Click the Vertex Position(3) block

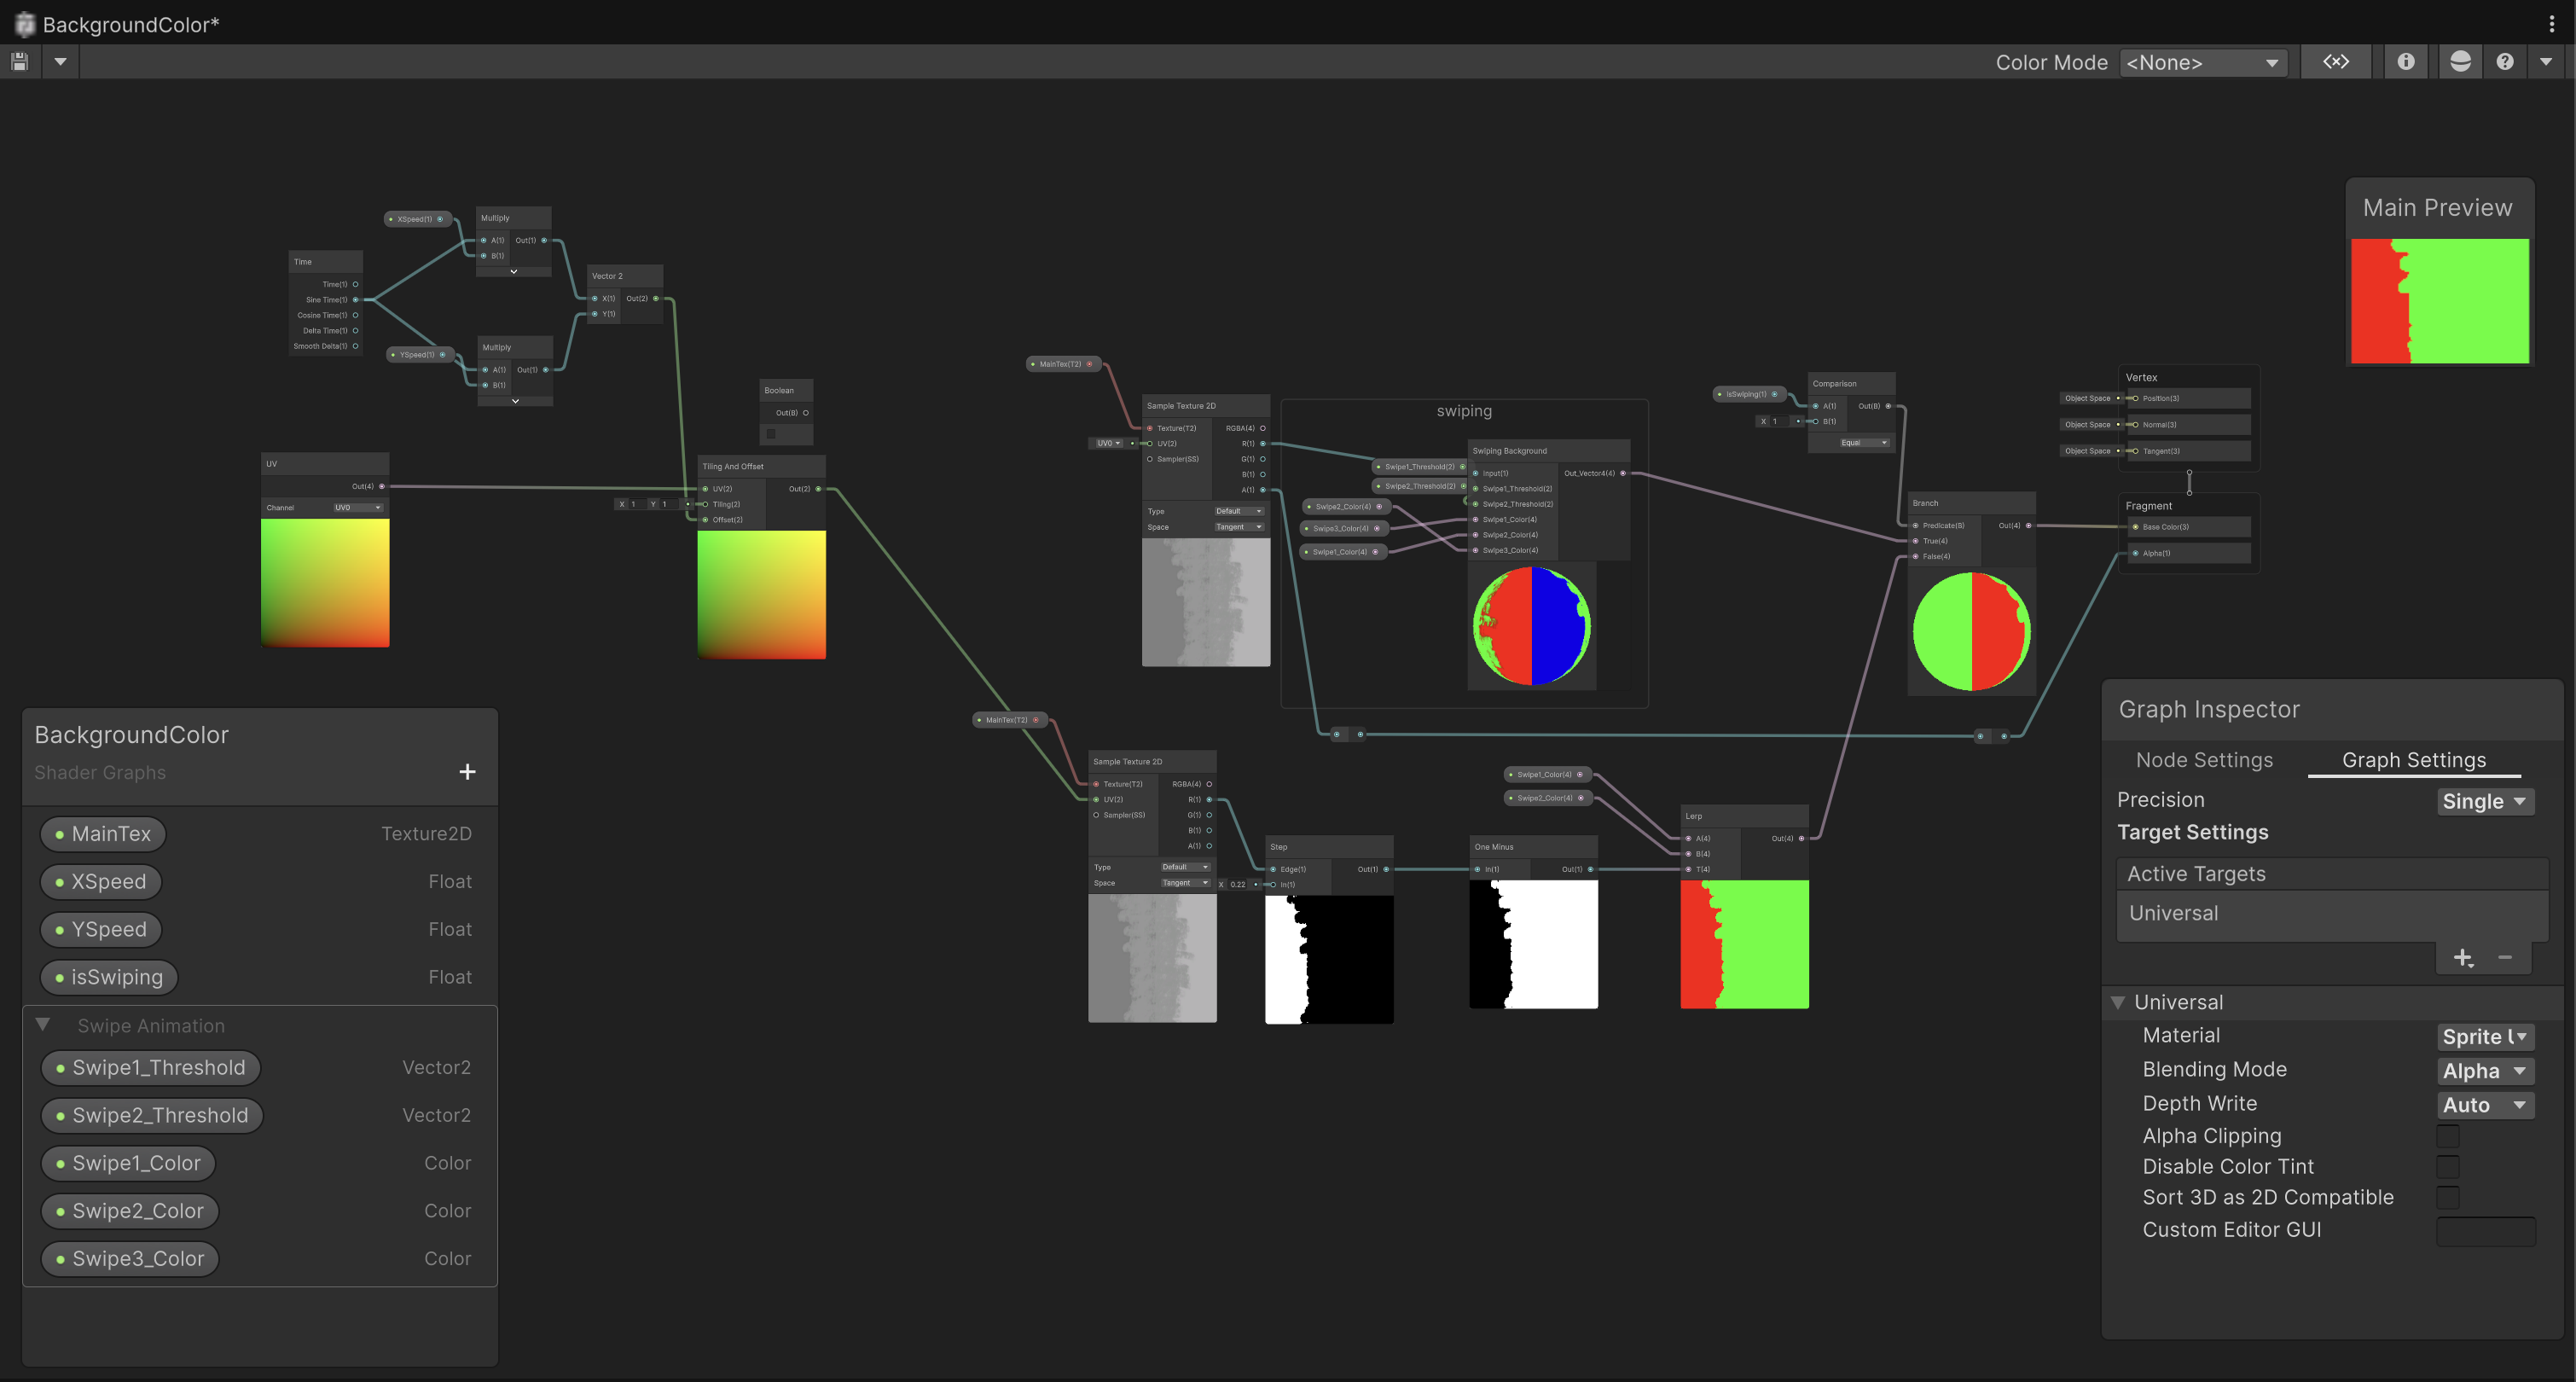pos(2189,398)
